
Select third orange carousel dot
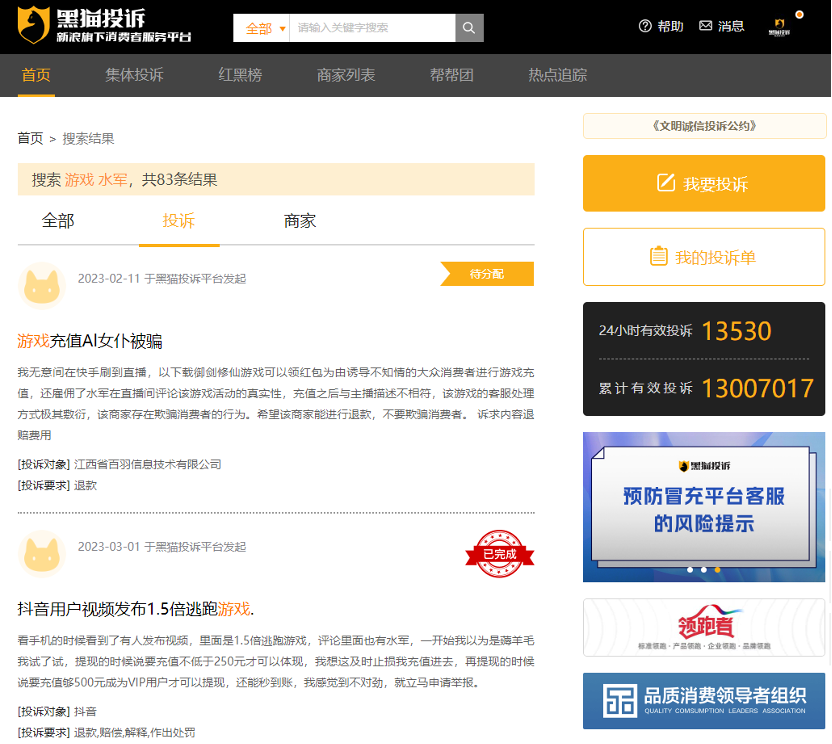coord(717,569)
